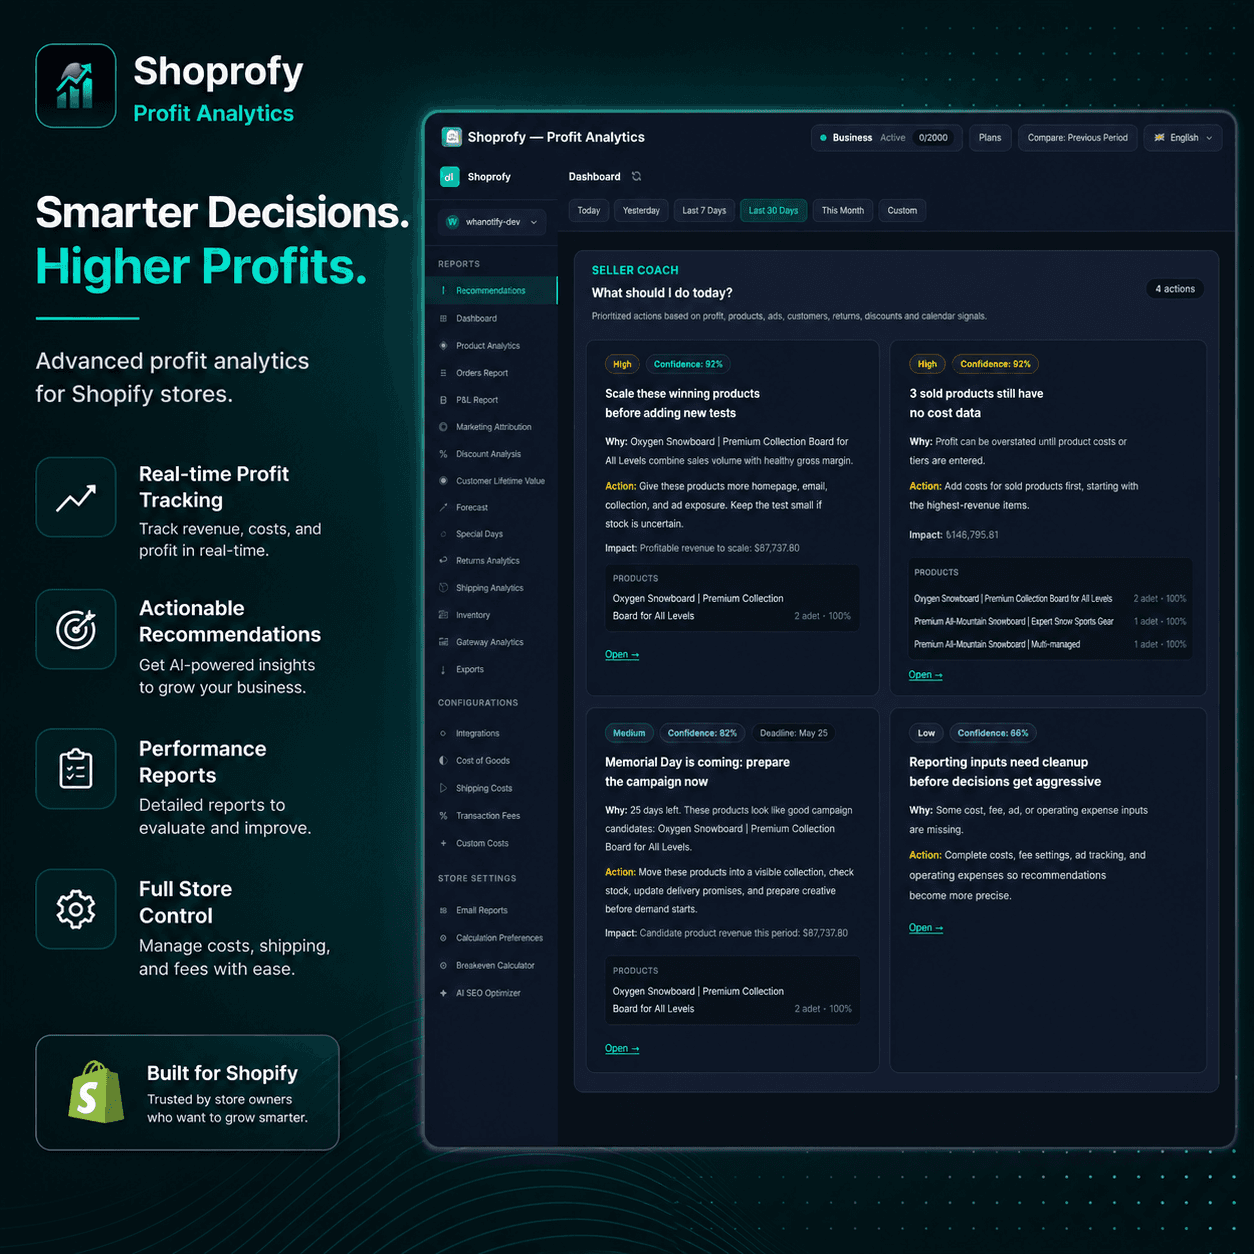Open the English language dropdown

1183,138
